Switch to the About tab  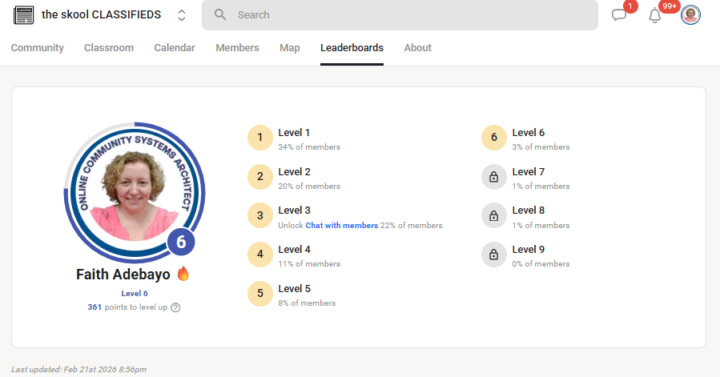tap(417, 48)
